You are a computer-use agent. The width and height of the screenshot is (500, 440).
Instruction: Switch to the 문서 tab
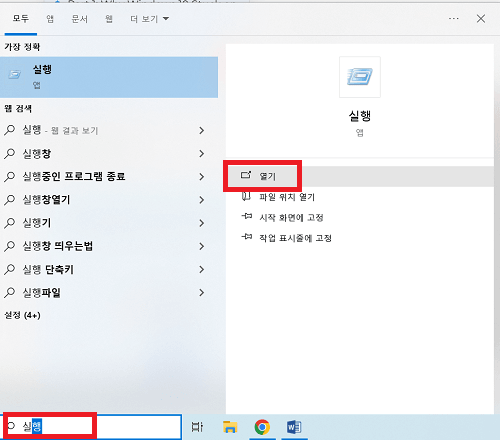coord(80,19)
